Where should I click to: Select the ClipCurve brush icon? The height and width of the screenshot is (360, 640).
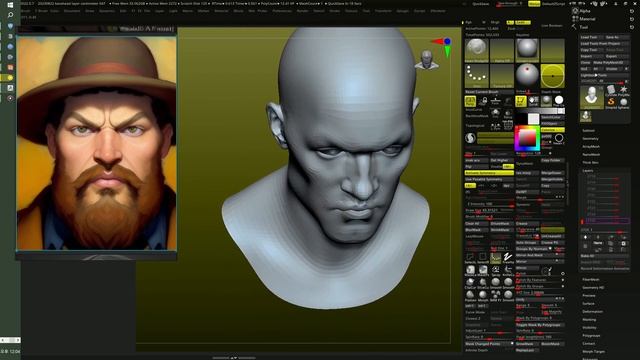pyautogui.click(x=470, y=283)
